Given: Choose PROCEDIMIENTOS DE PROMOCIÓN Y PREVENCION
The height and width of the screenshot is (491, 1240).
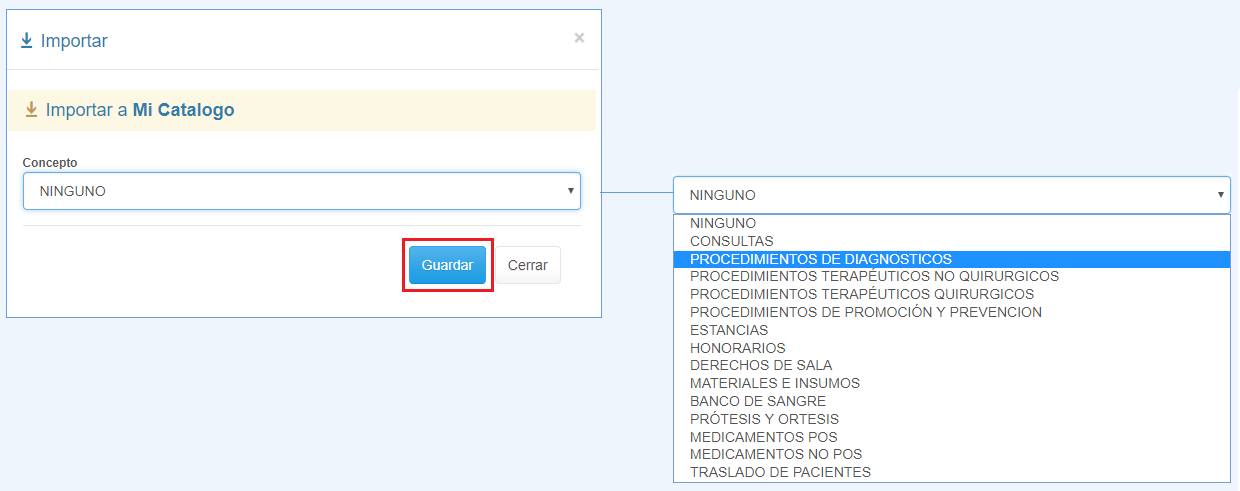Looking at the screenshot, I should tap(865, 312).
